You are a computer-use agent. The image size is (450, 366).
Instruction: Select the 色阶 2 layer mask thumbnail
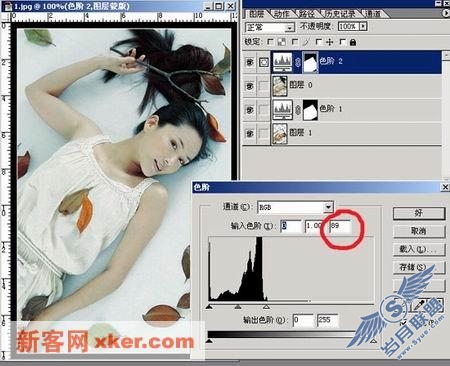(x=310, y=62)
